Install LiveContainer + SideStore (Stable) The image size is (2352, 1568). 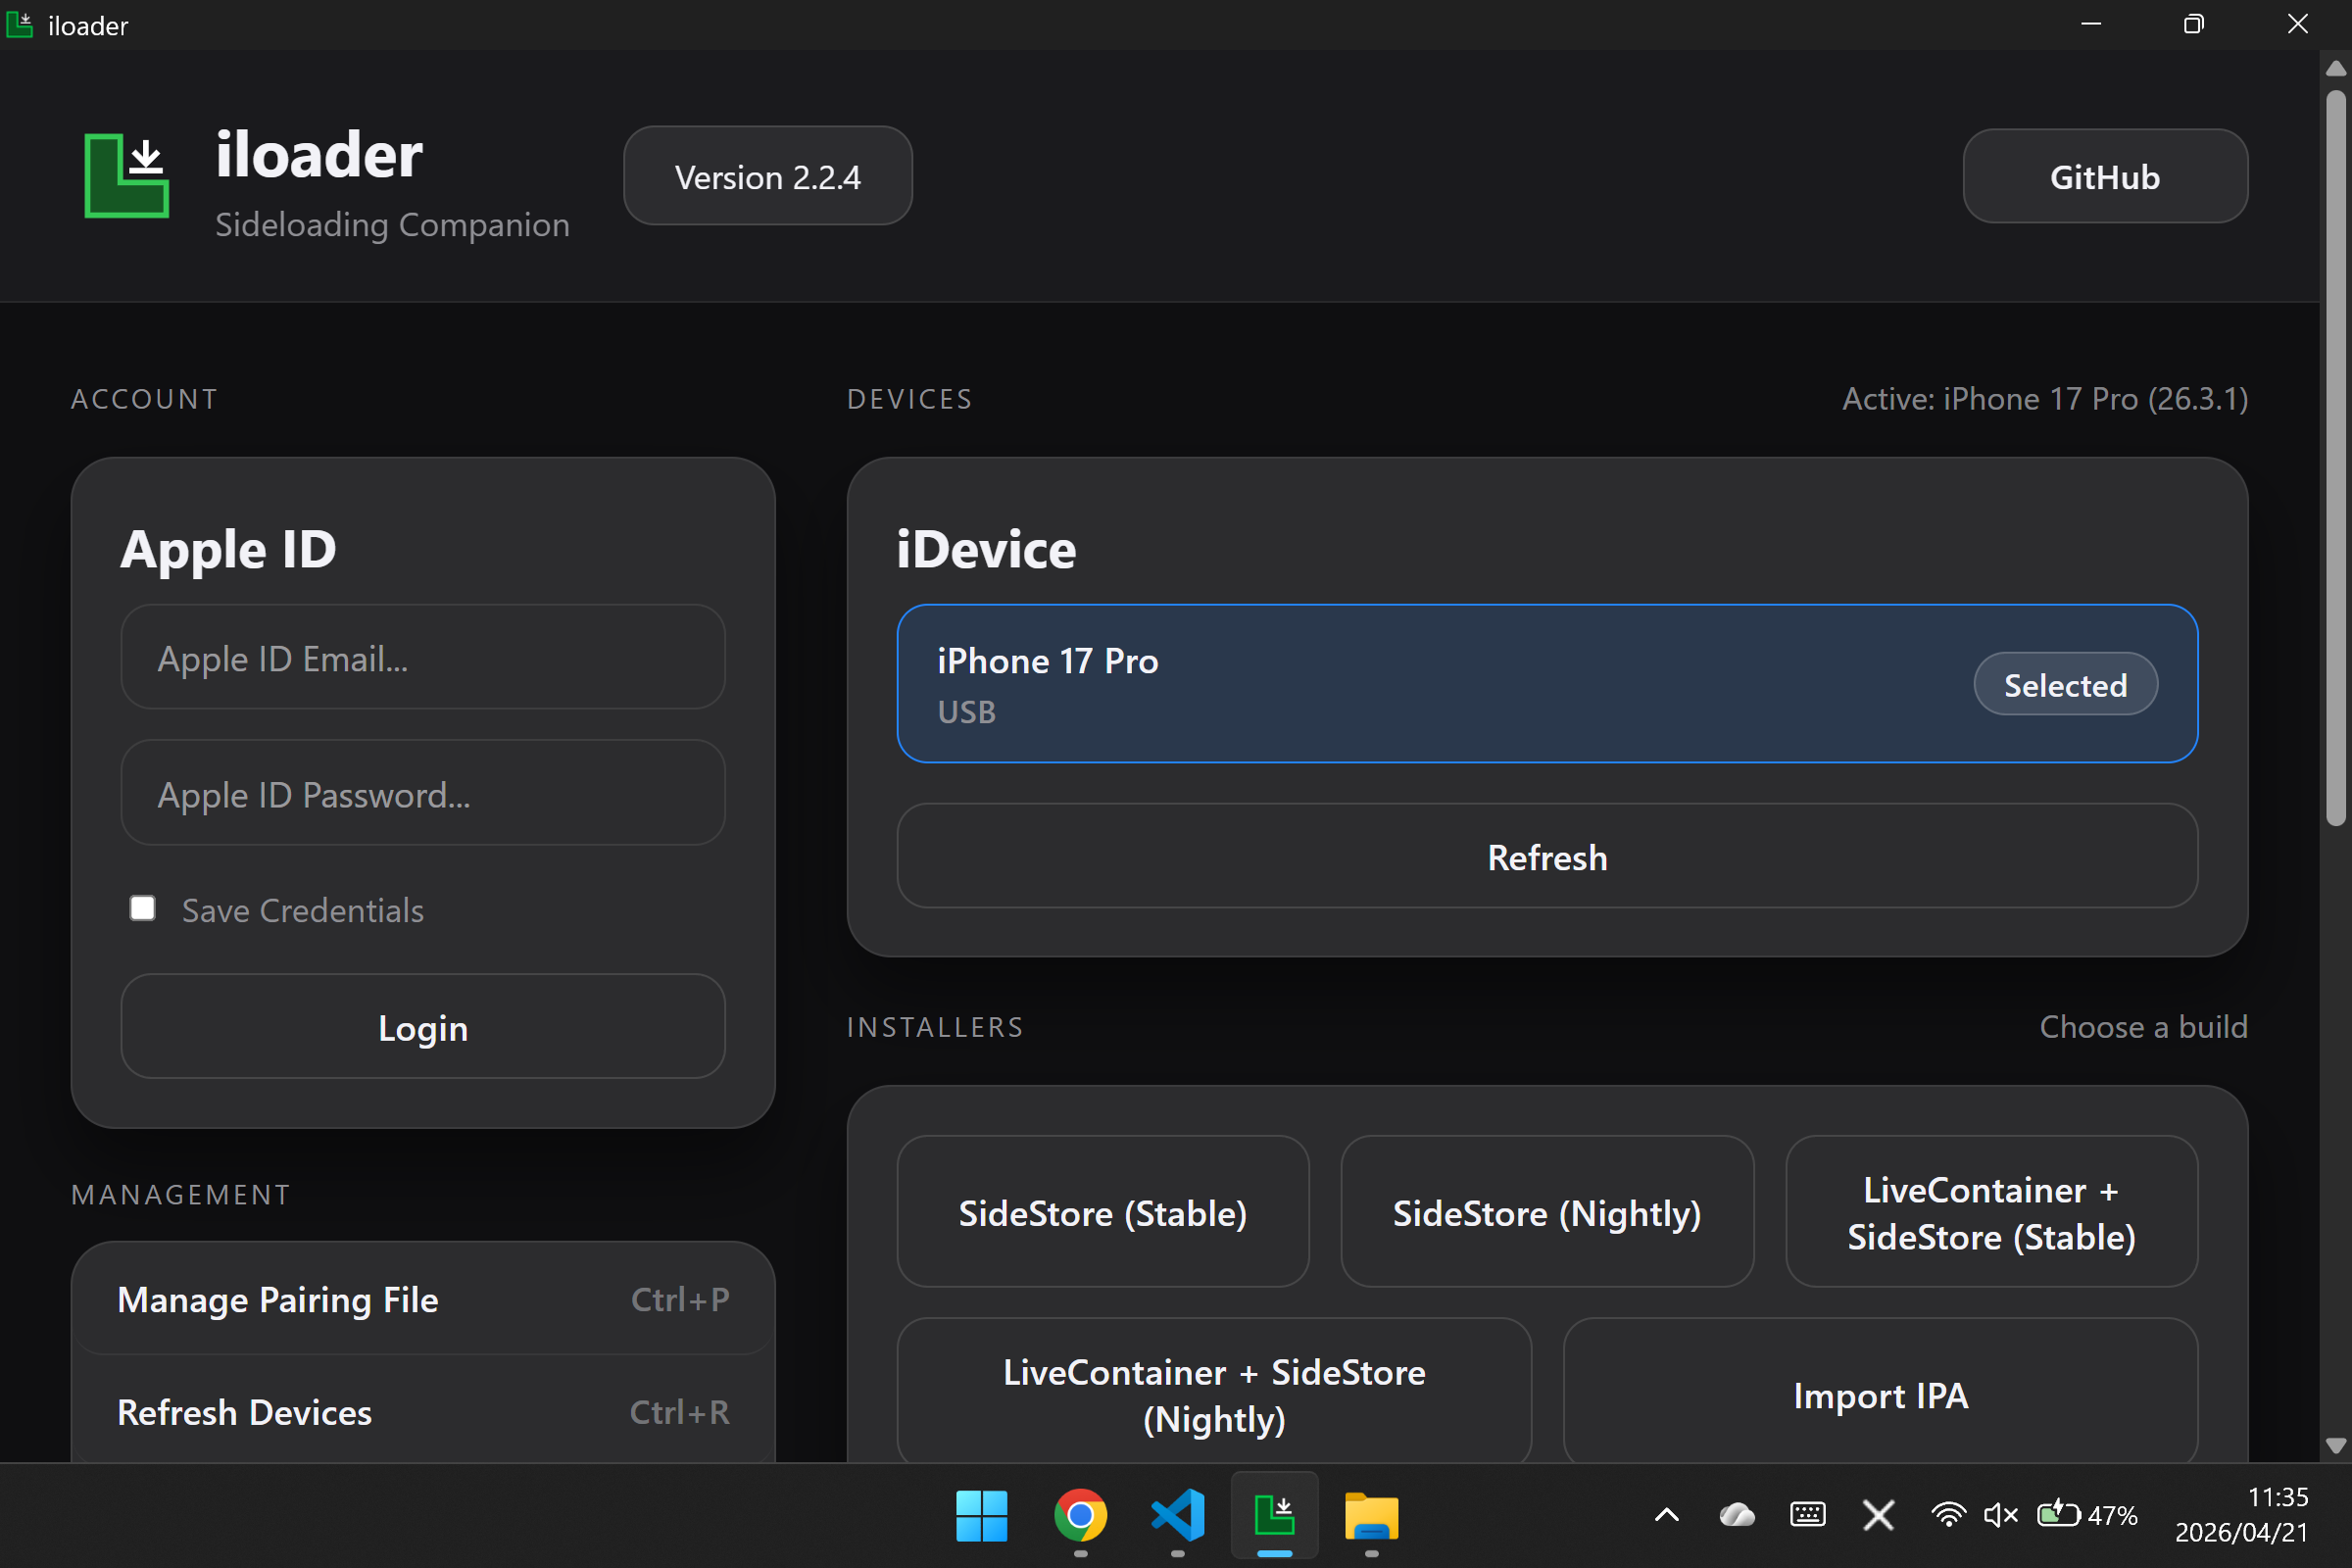(x=1991, y=1212)
